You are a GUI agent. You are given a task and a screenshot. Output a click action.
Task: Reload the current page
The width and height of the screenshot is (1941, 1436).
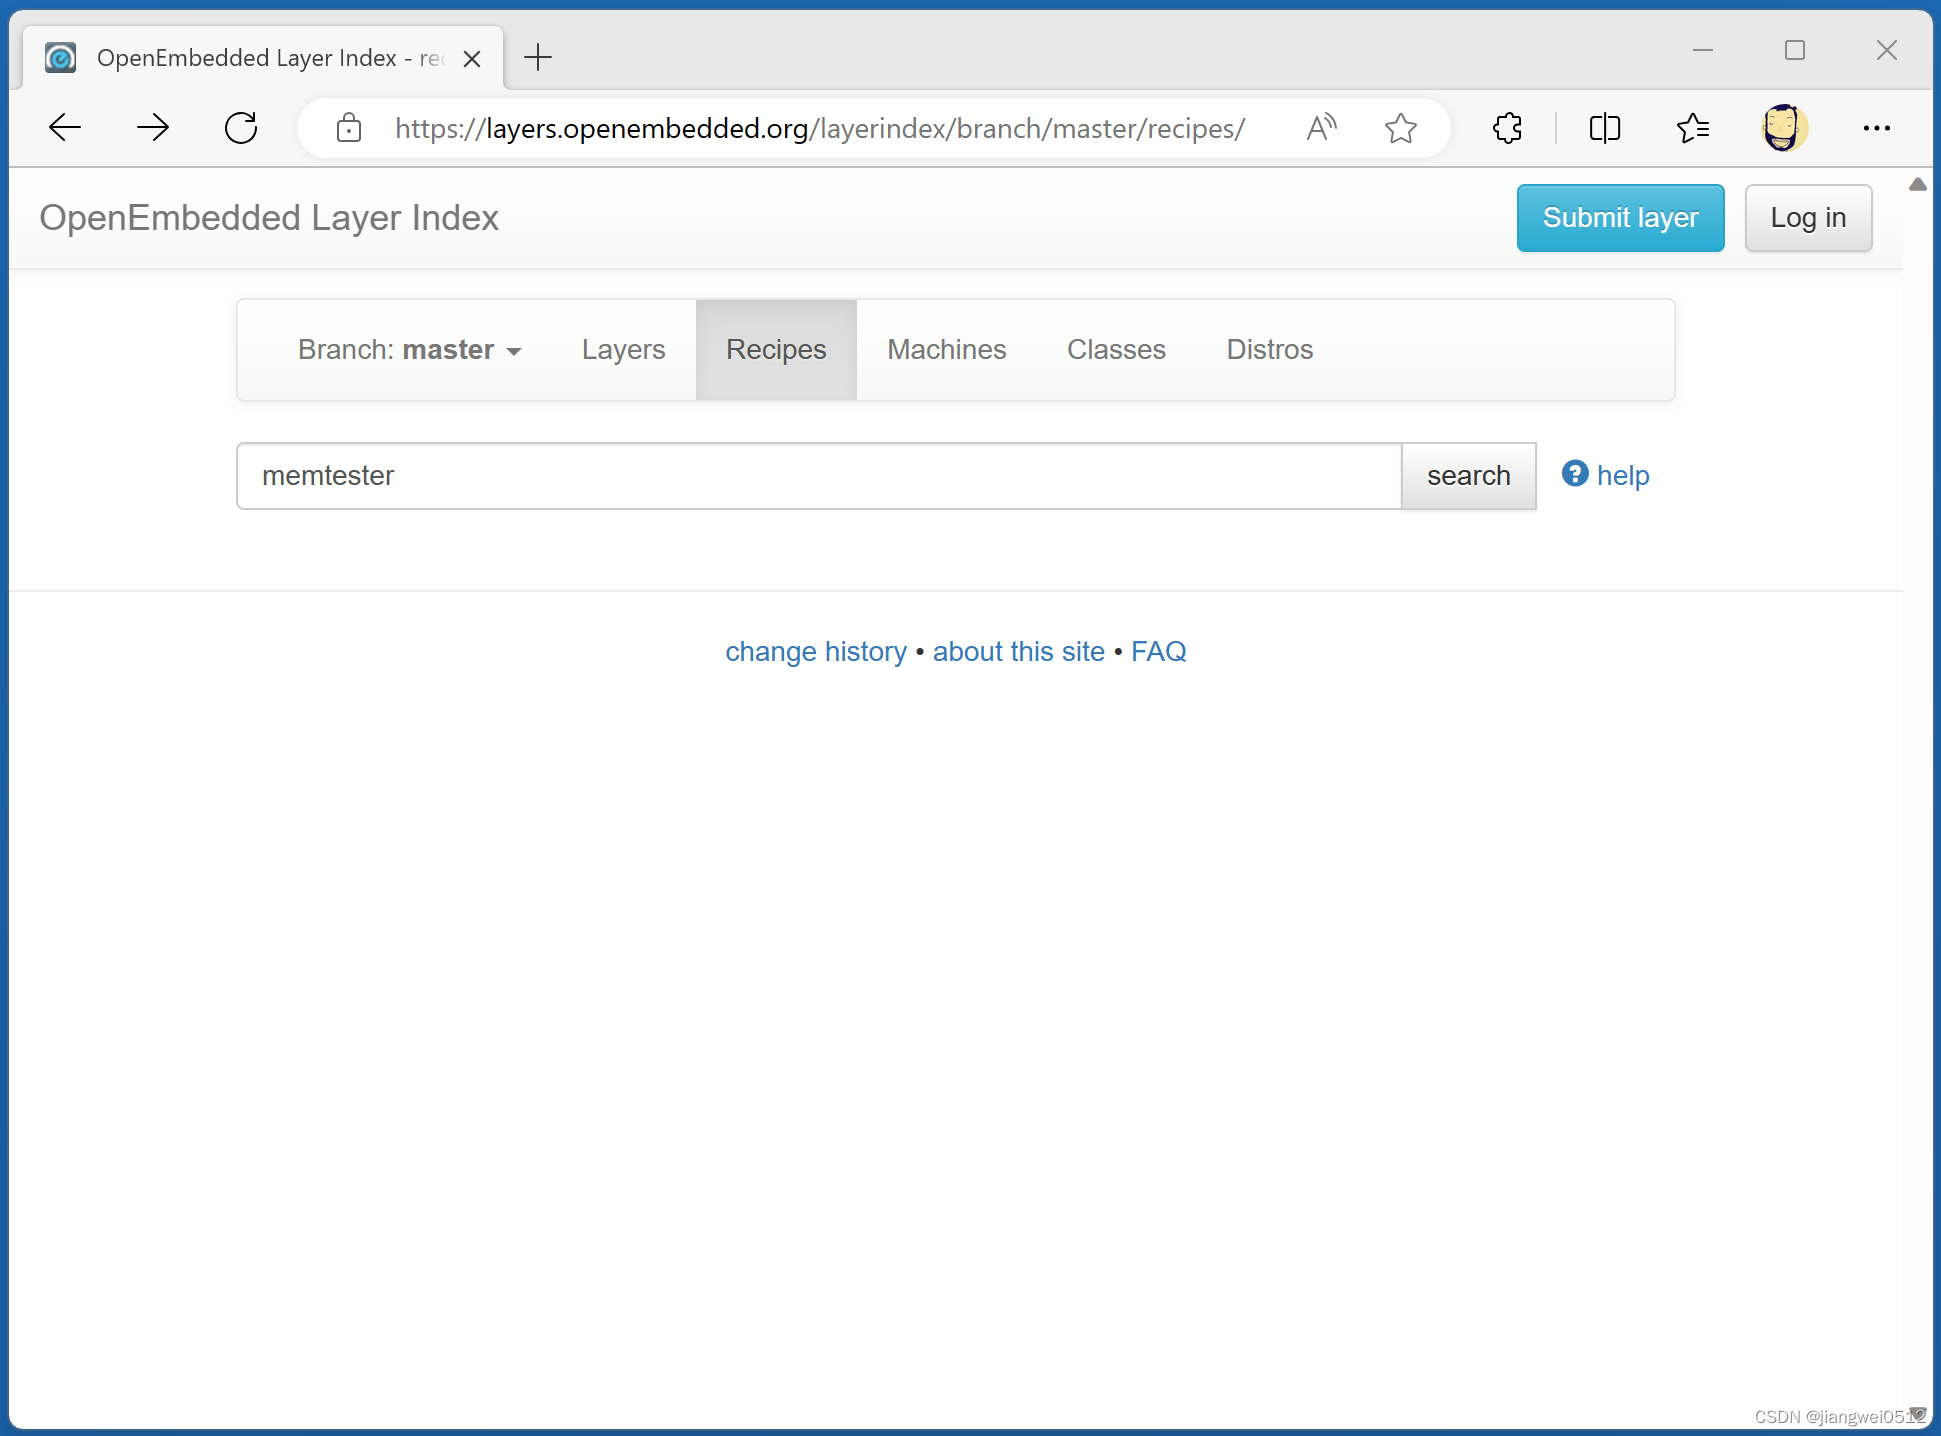[241, 128]
